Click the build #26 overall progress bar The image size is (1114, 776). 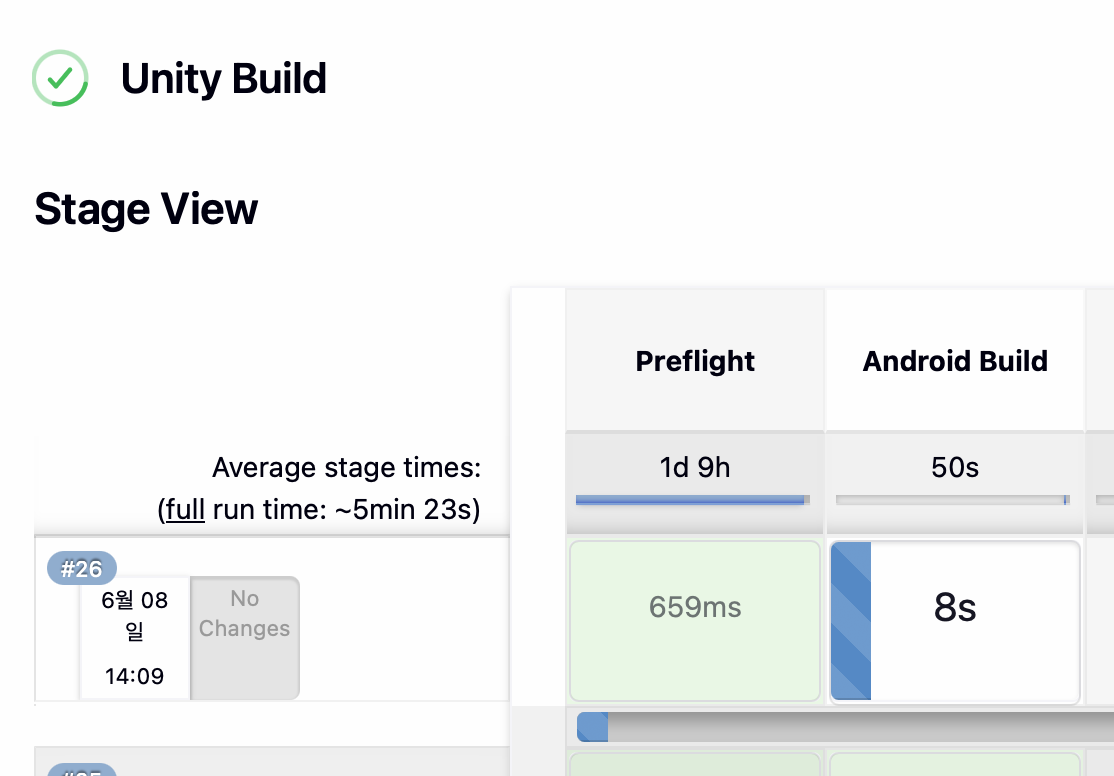click(845, 727)
